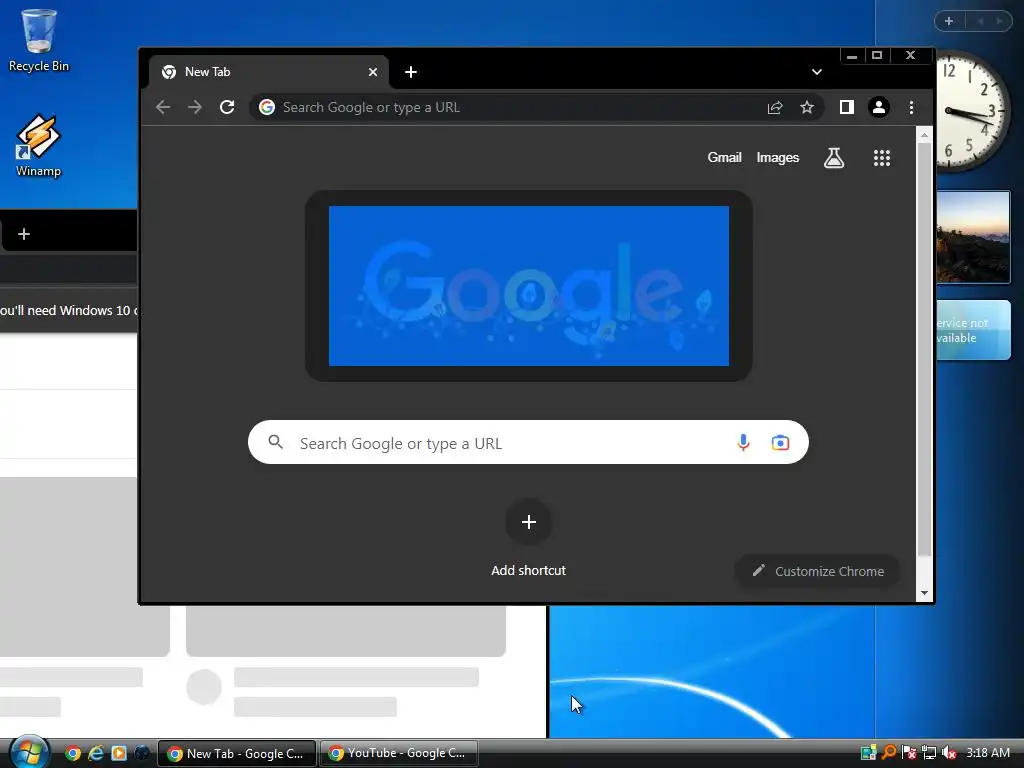Image resolution: width=1024 pixels, height=768 pixels.
Task: Click the Windows Sidebar tray icon
Action: click(x=869, y=752)
